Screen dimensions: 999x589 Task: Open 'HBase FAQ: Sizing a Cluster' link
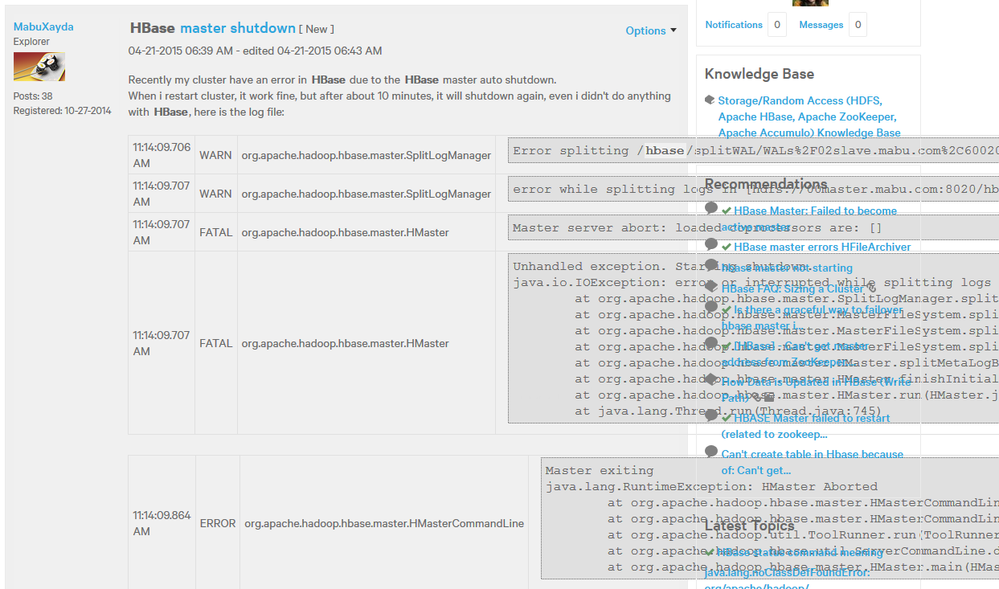coord(792,289)
